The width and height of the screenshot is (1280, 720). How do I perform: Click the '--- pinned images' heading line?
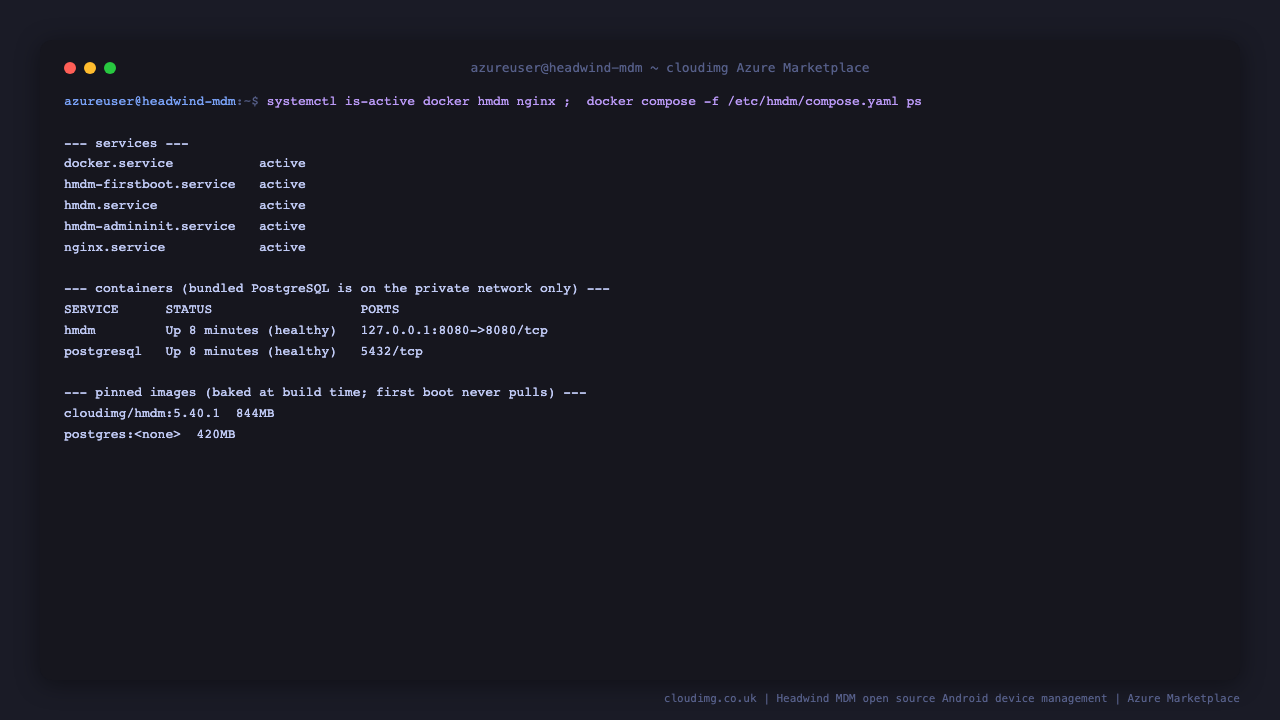coord(325,393)
